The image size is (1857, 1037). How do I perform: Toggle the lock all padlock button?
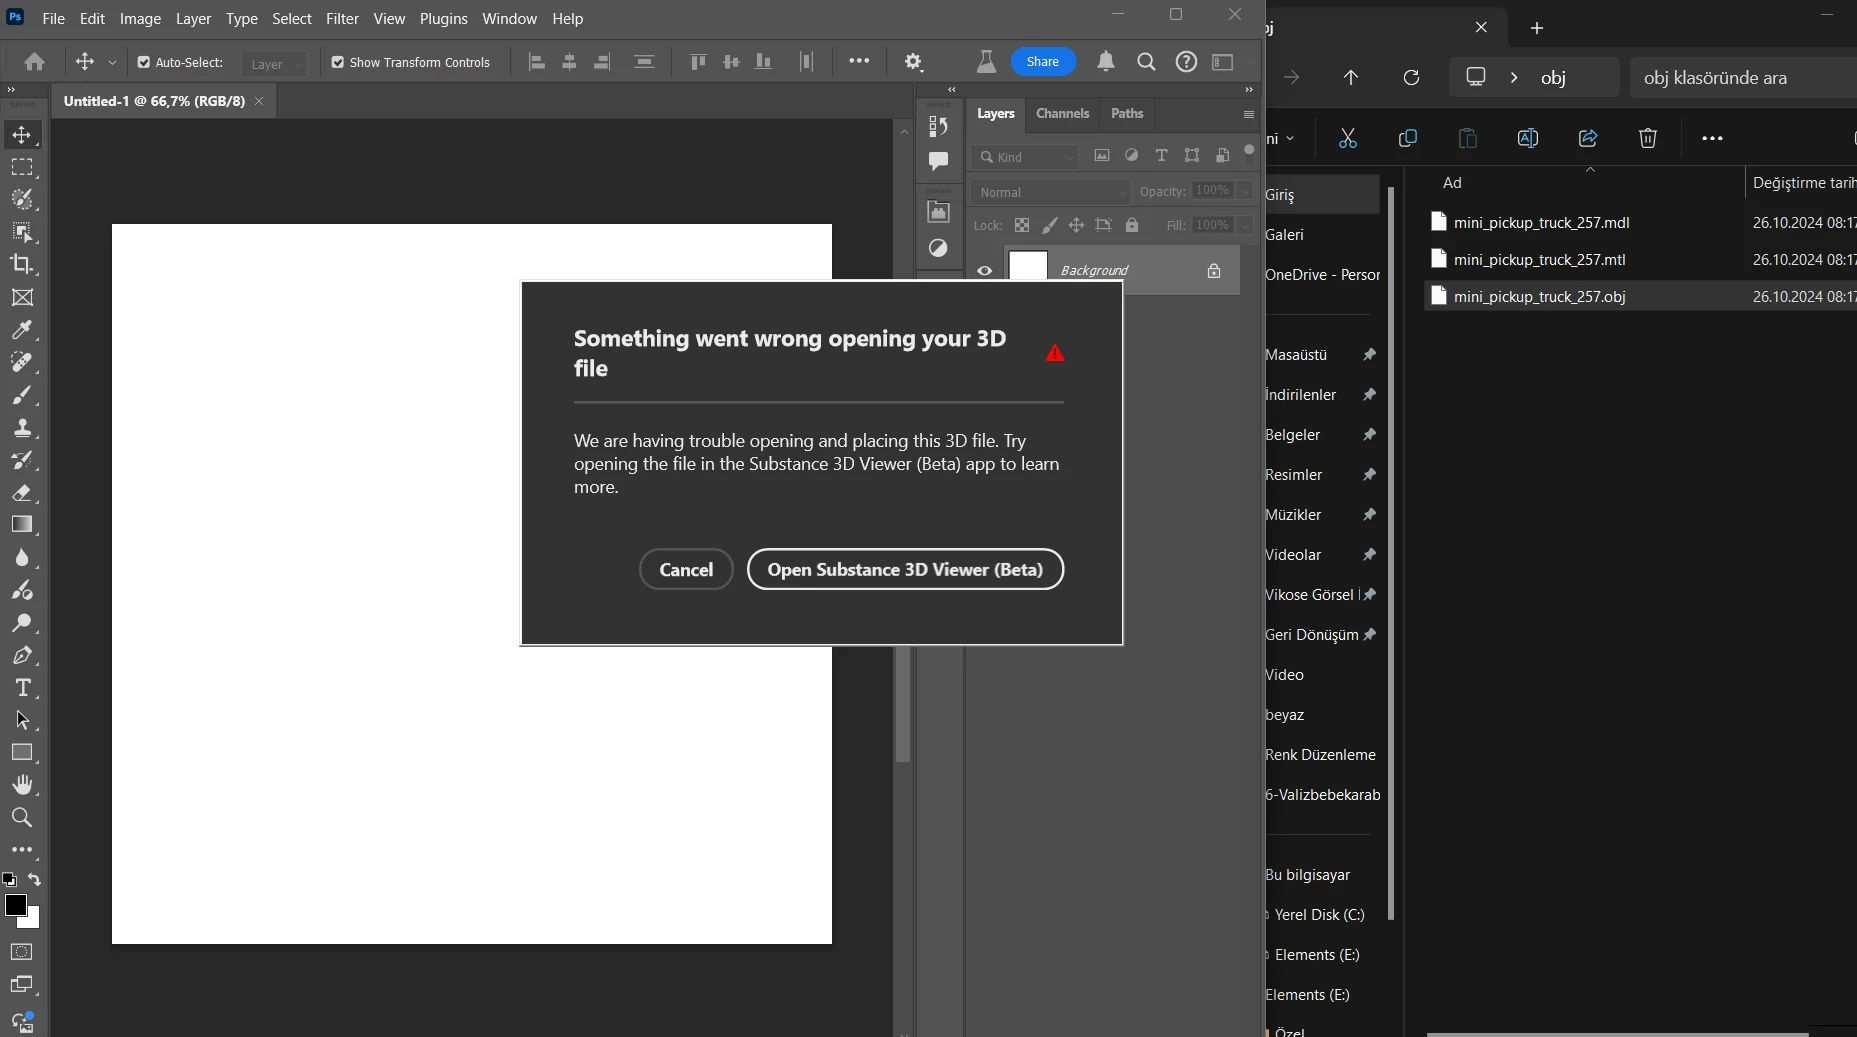(1132, 225)
